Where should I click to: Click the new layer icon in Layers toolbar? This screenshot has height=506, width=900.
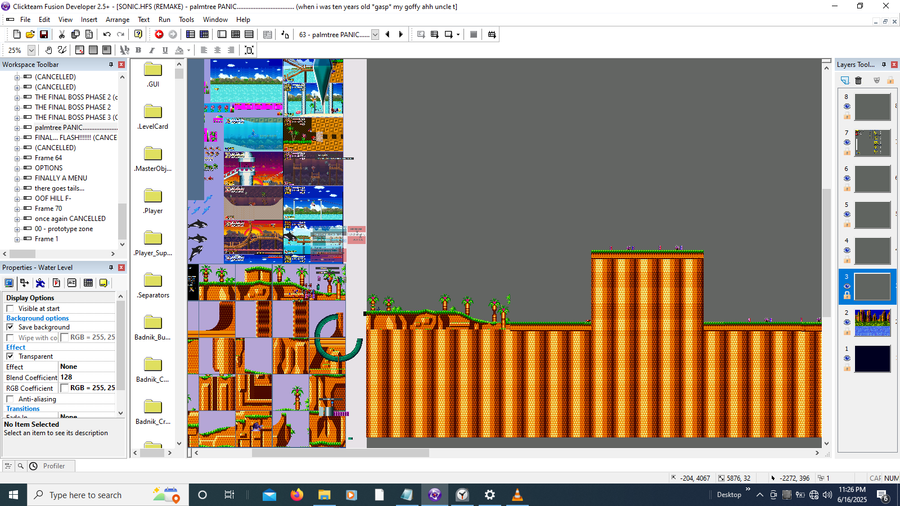click(845, 80)
